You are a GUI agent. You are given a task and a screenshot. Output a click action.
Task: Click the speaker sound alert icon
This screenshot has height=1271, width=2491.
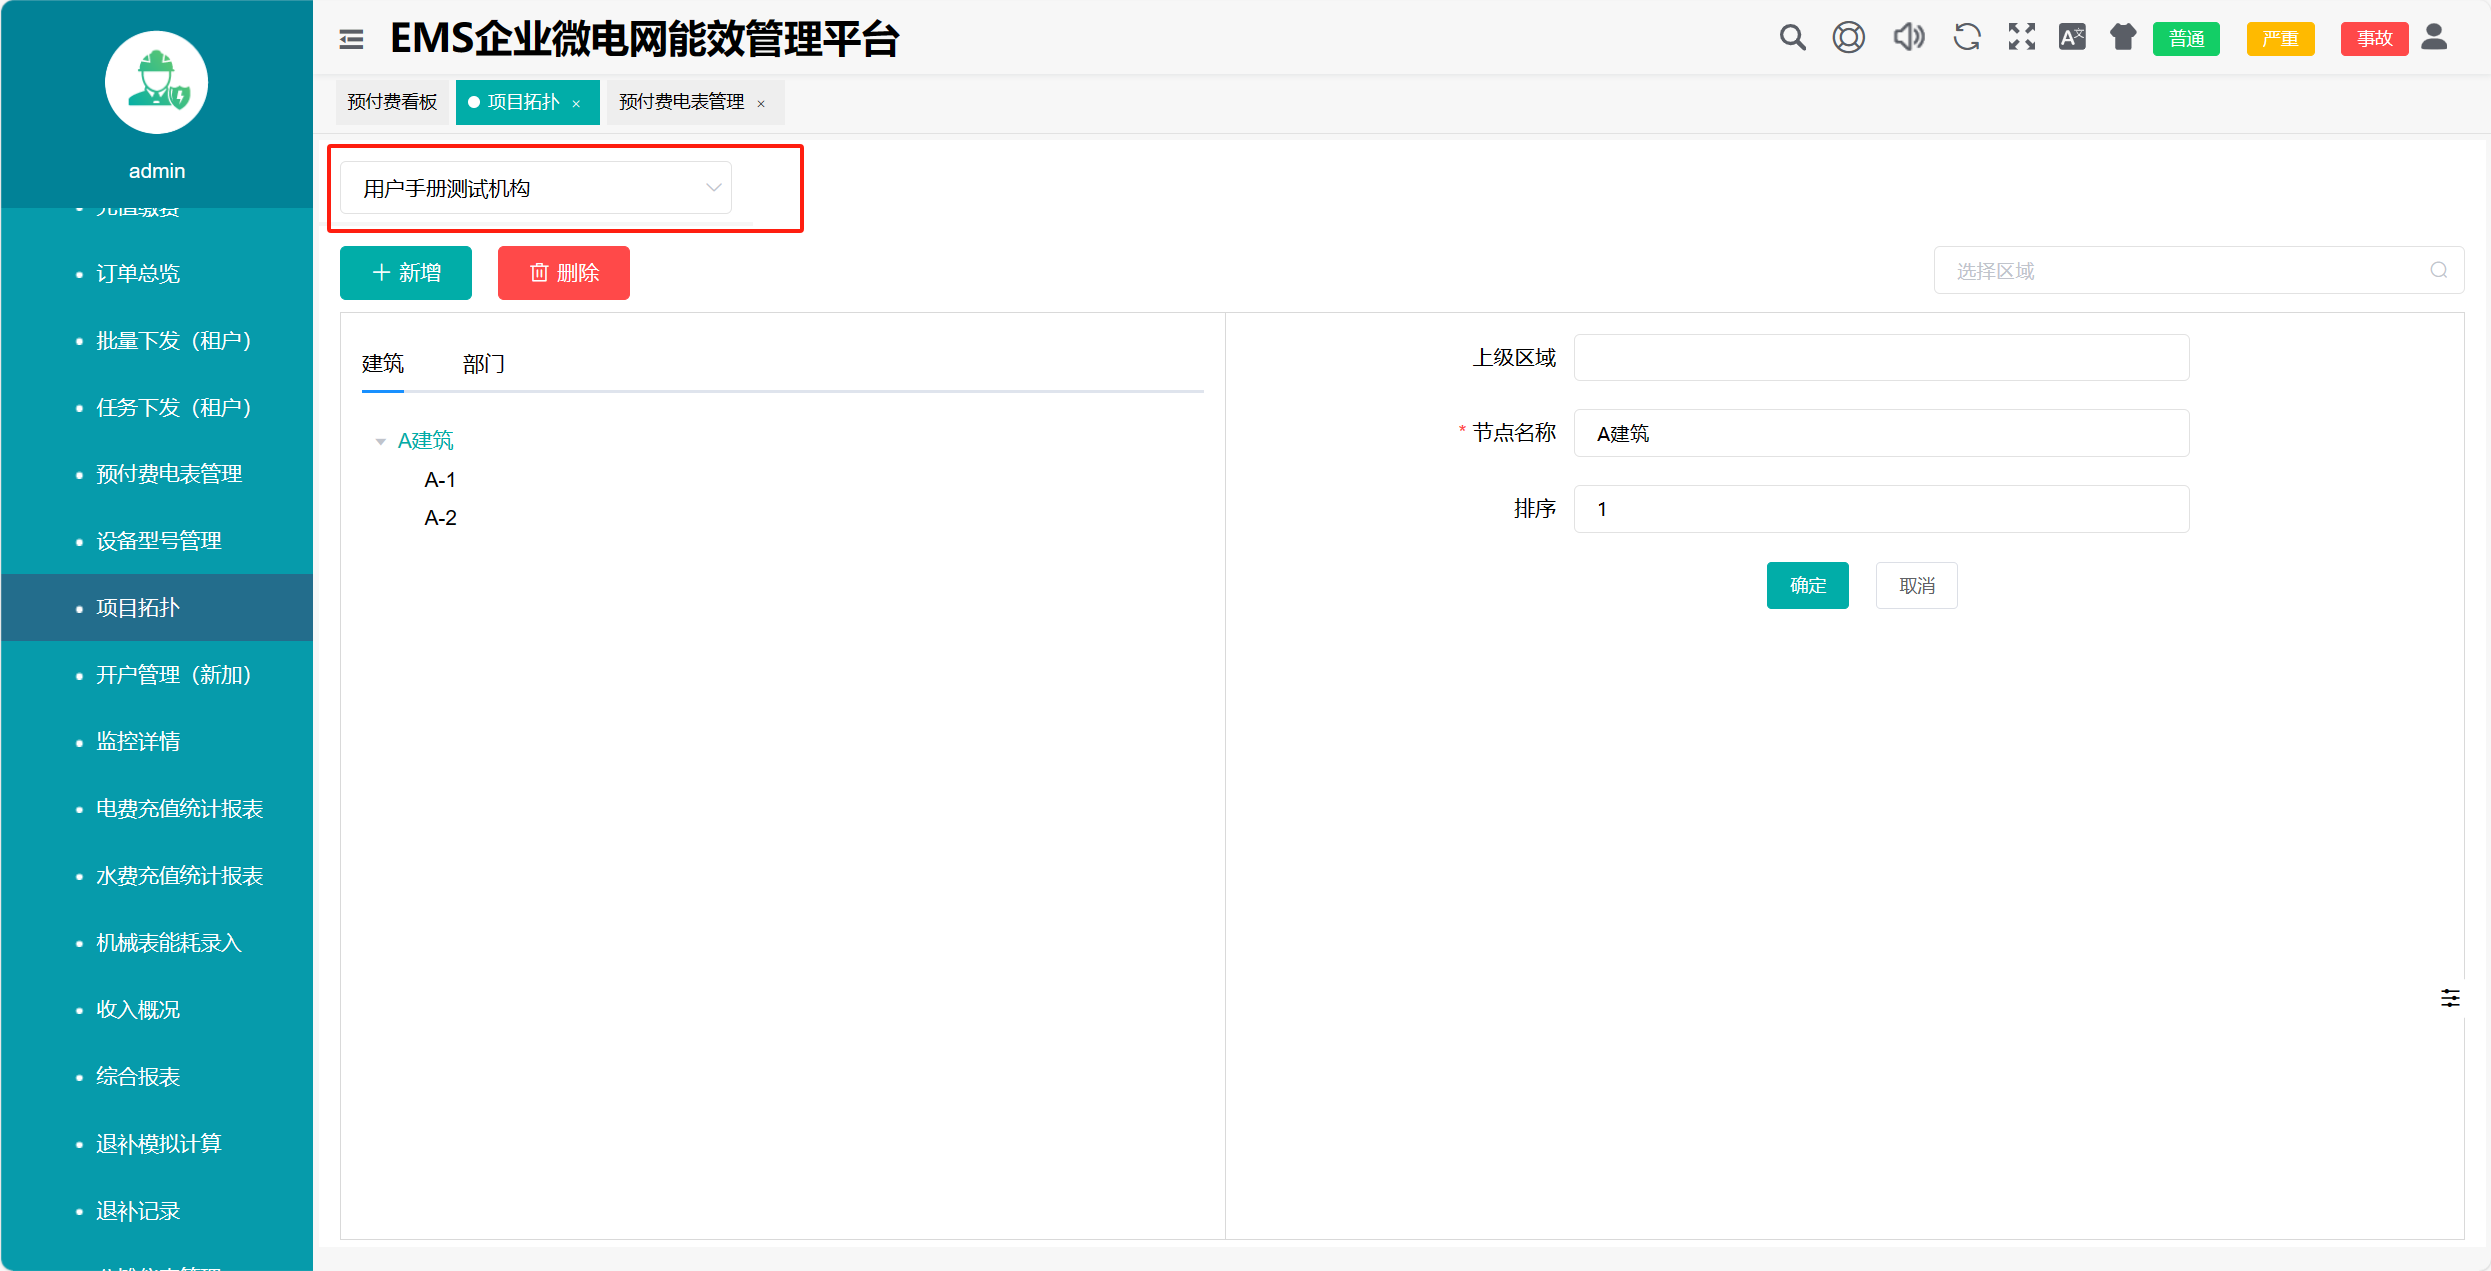(1908, 38)
